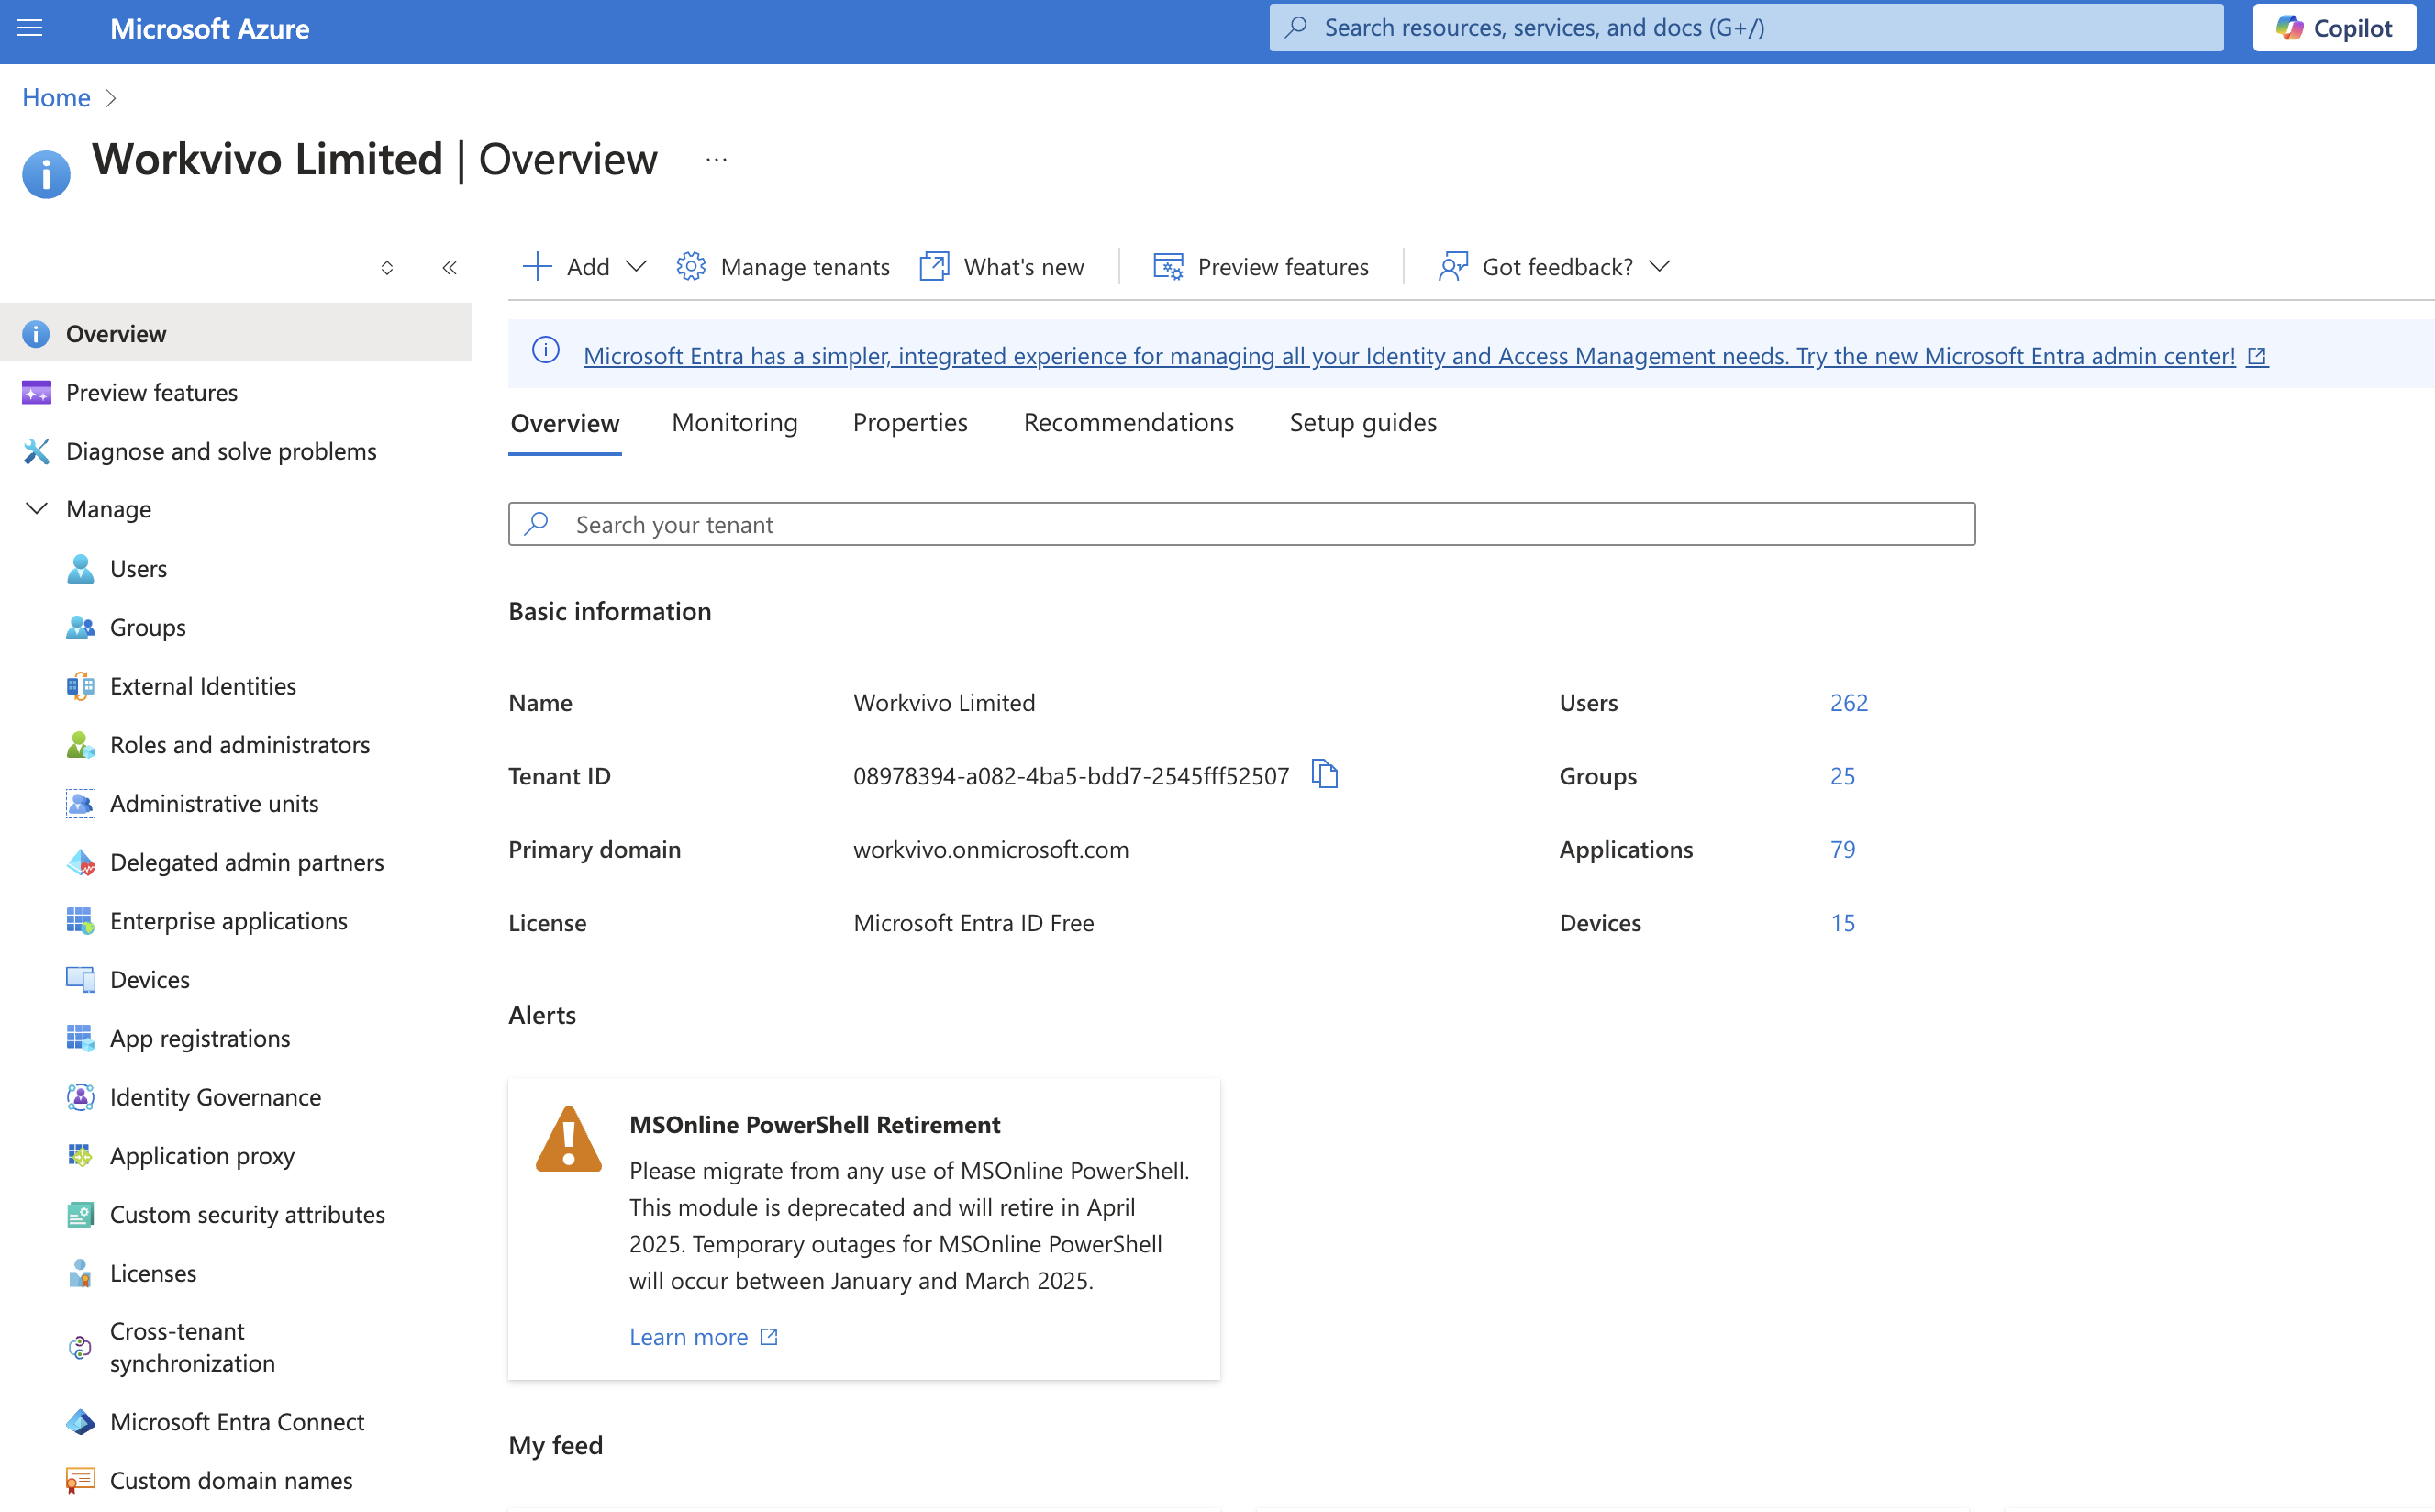Viewport: 2435px width, 1512px height.
Task: Open External Identities icon
Action: (80, 686)
